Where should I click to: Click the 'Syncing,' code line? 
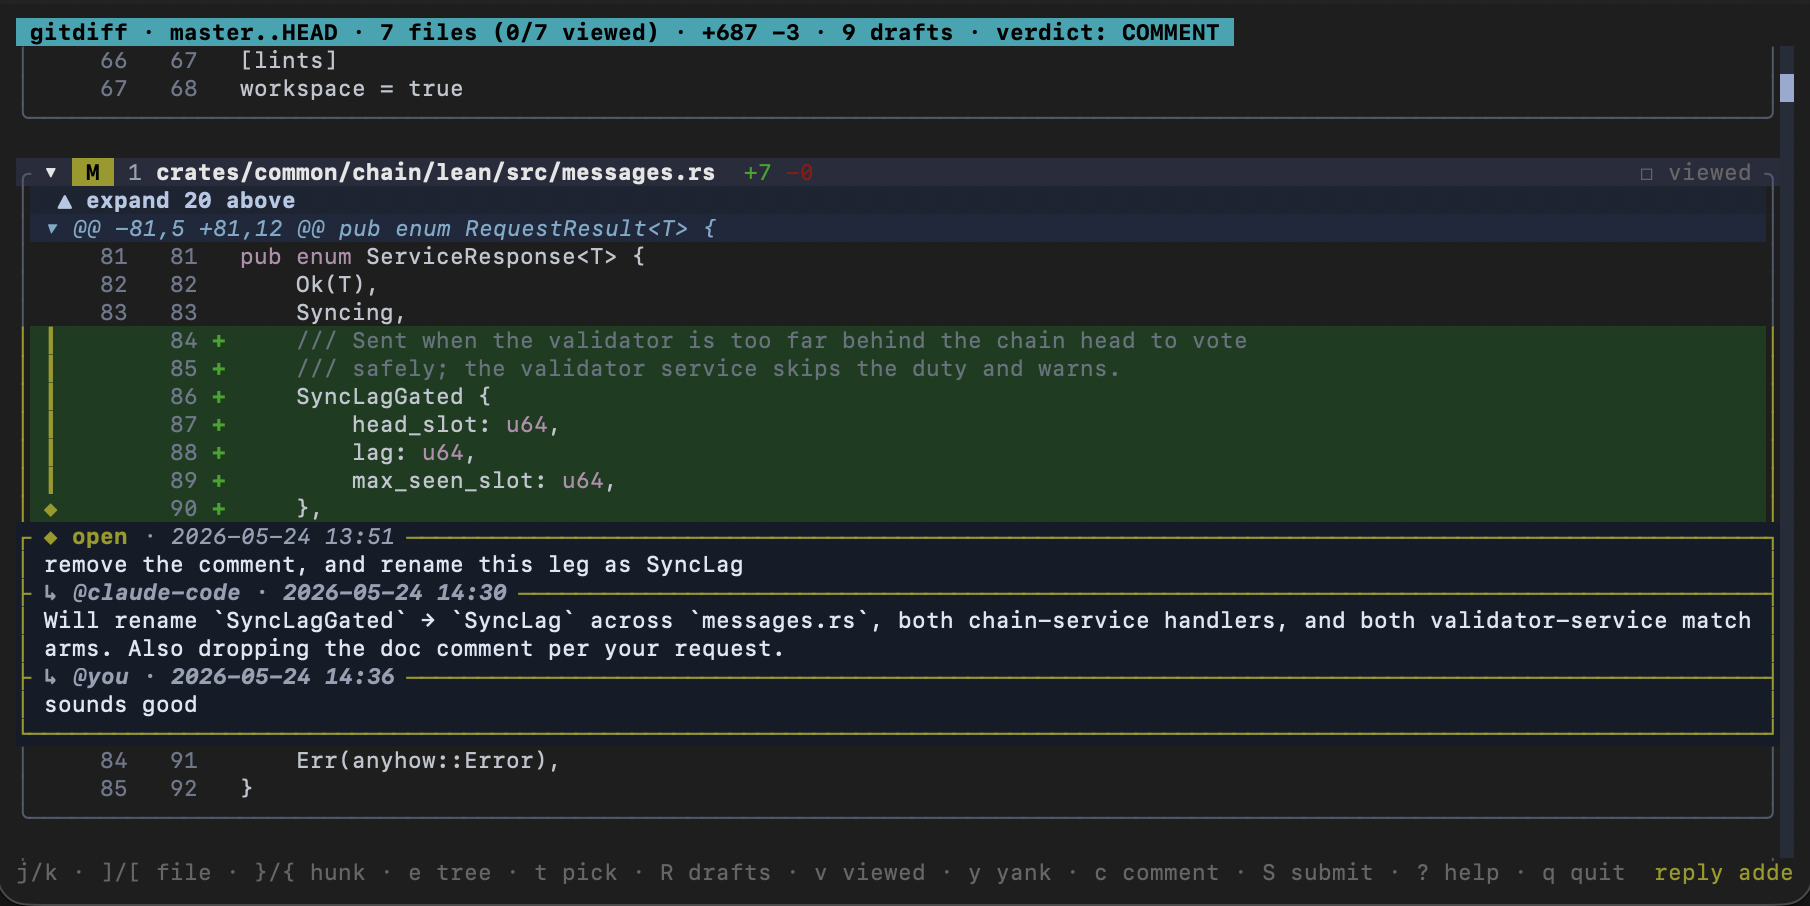[350, 313]
